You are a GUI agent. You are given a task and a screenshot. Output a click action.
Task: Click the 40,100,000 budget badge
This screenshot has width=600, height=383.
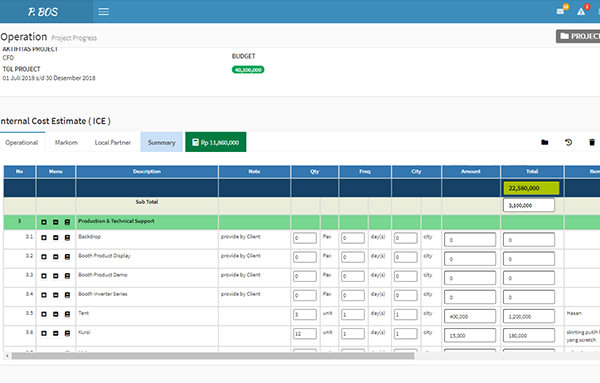[x=248, y=70]
